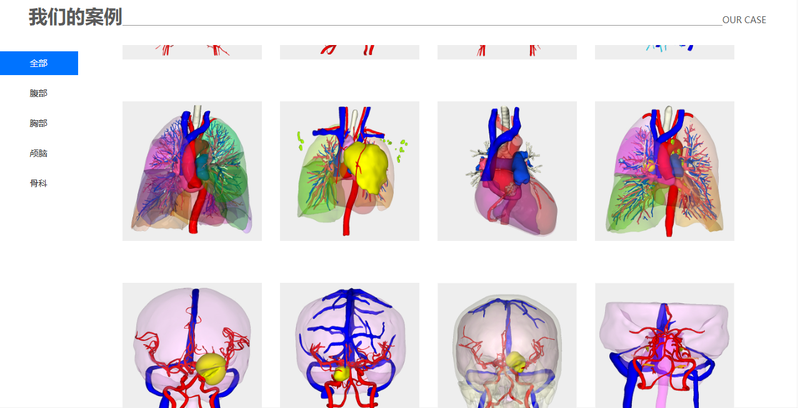Open lung model with pink and green lobes
The image size is (800, 408).
[x=664, y=171]
